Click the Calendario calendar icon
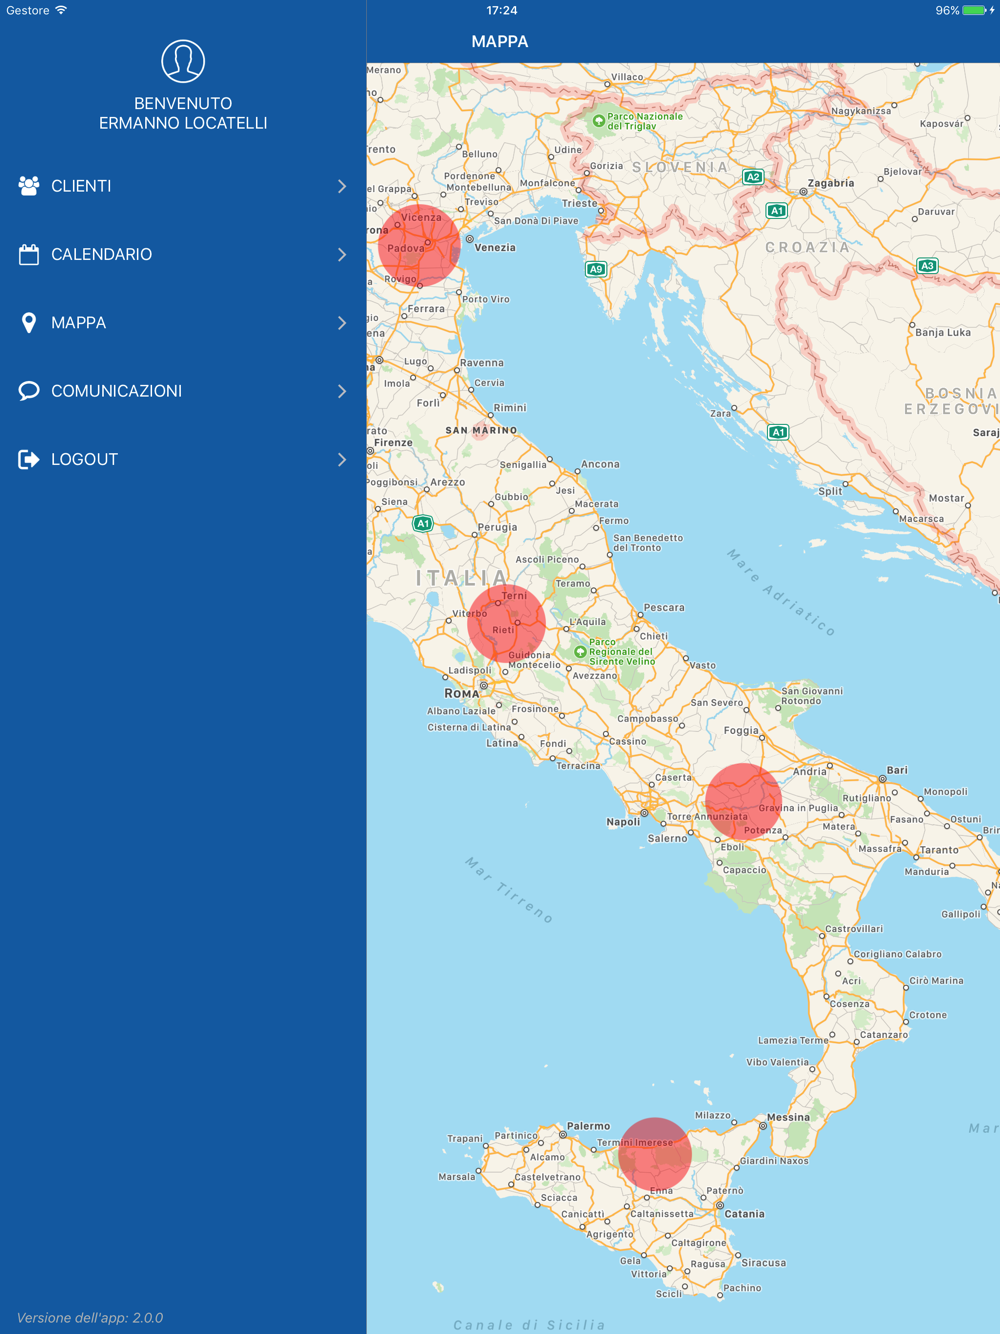 point(29,254)
